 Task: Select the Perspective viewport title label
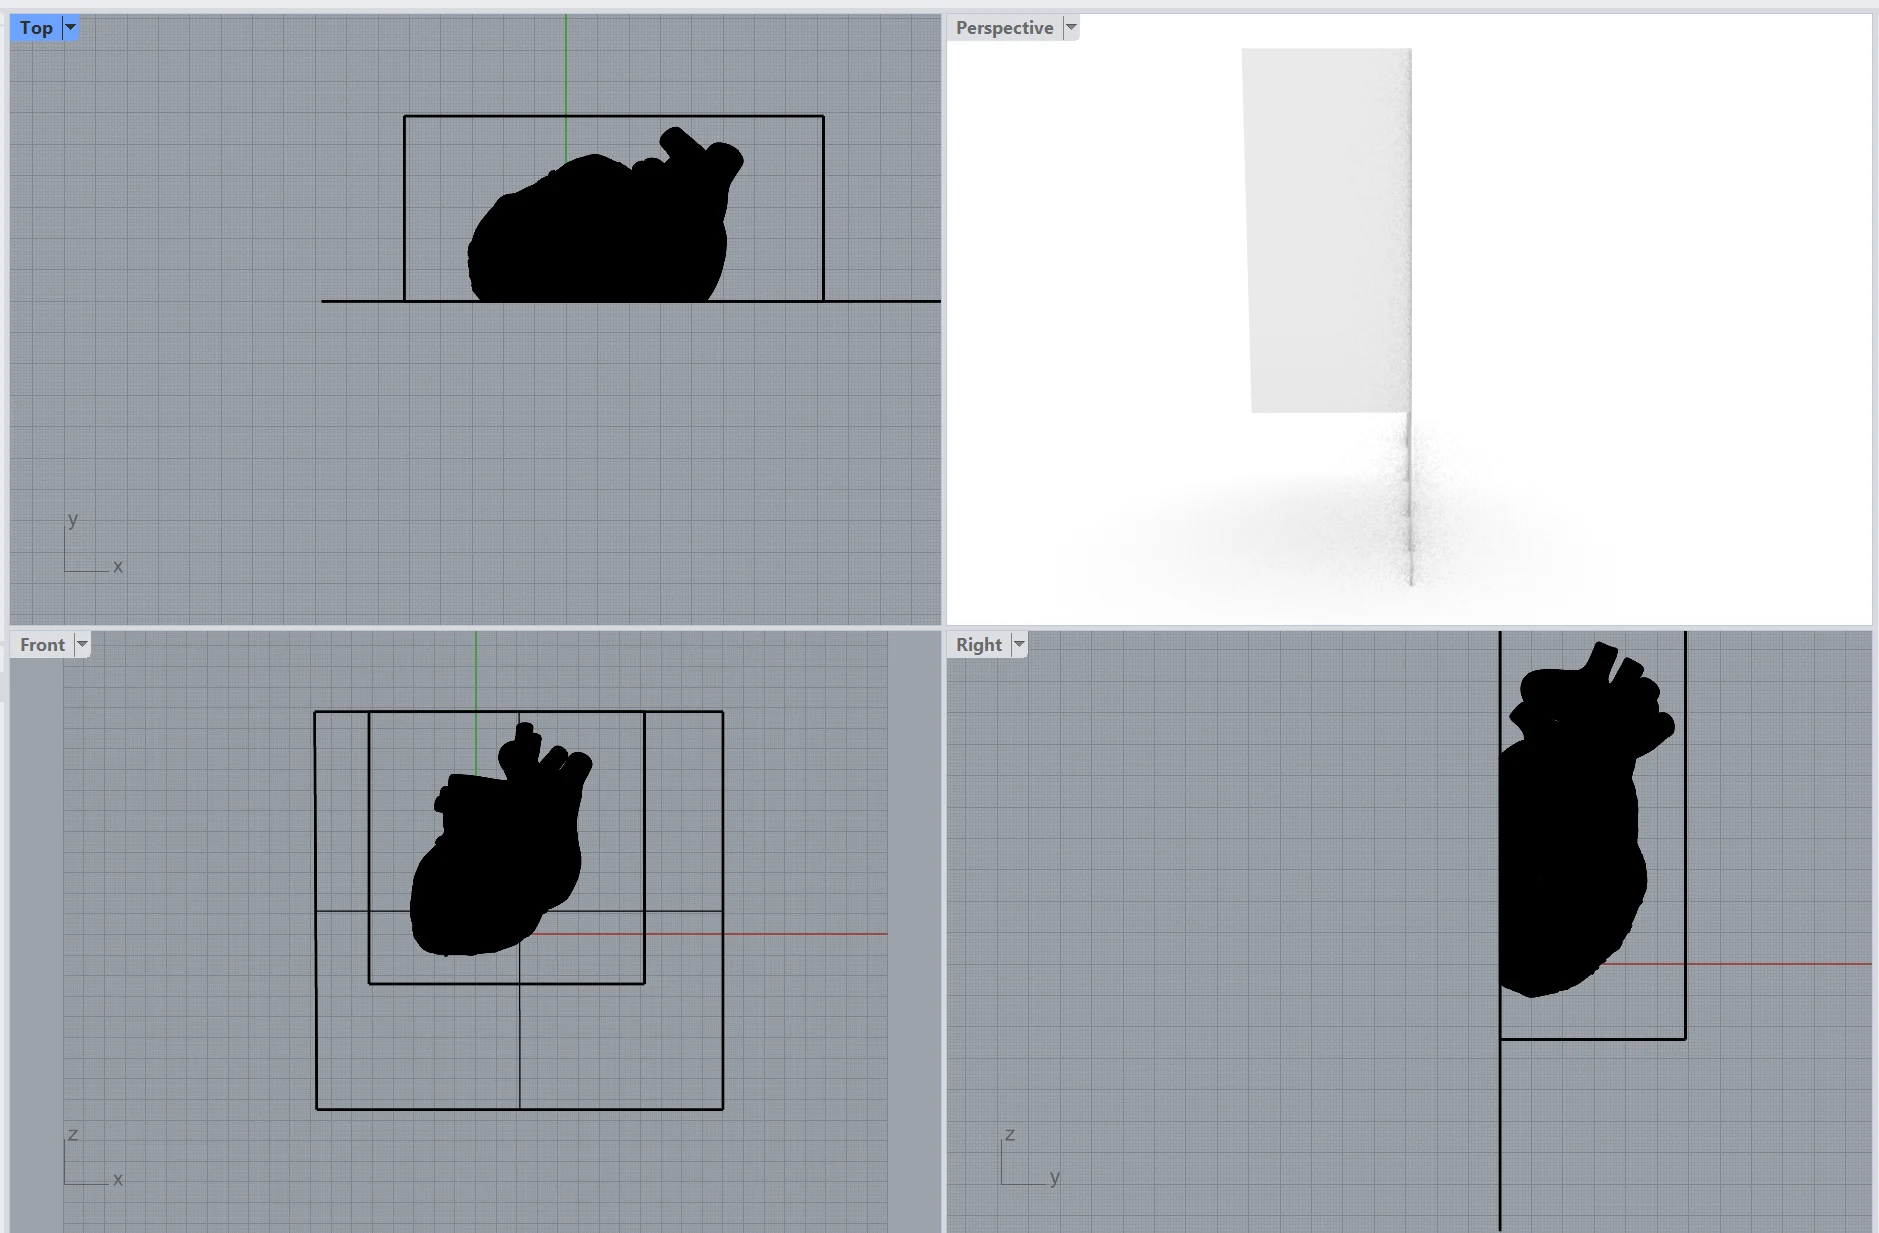coord(1004,28)
